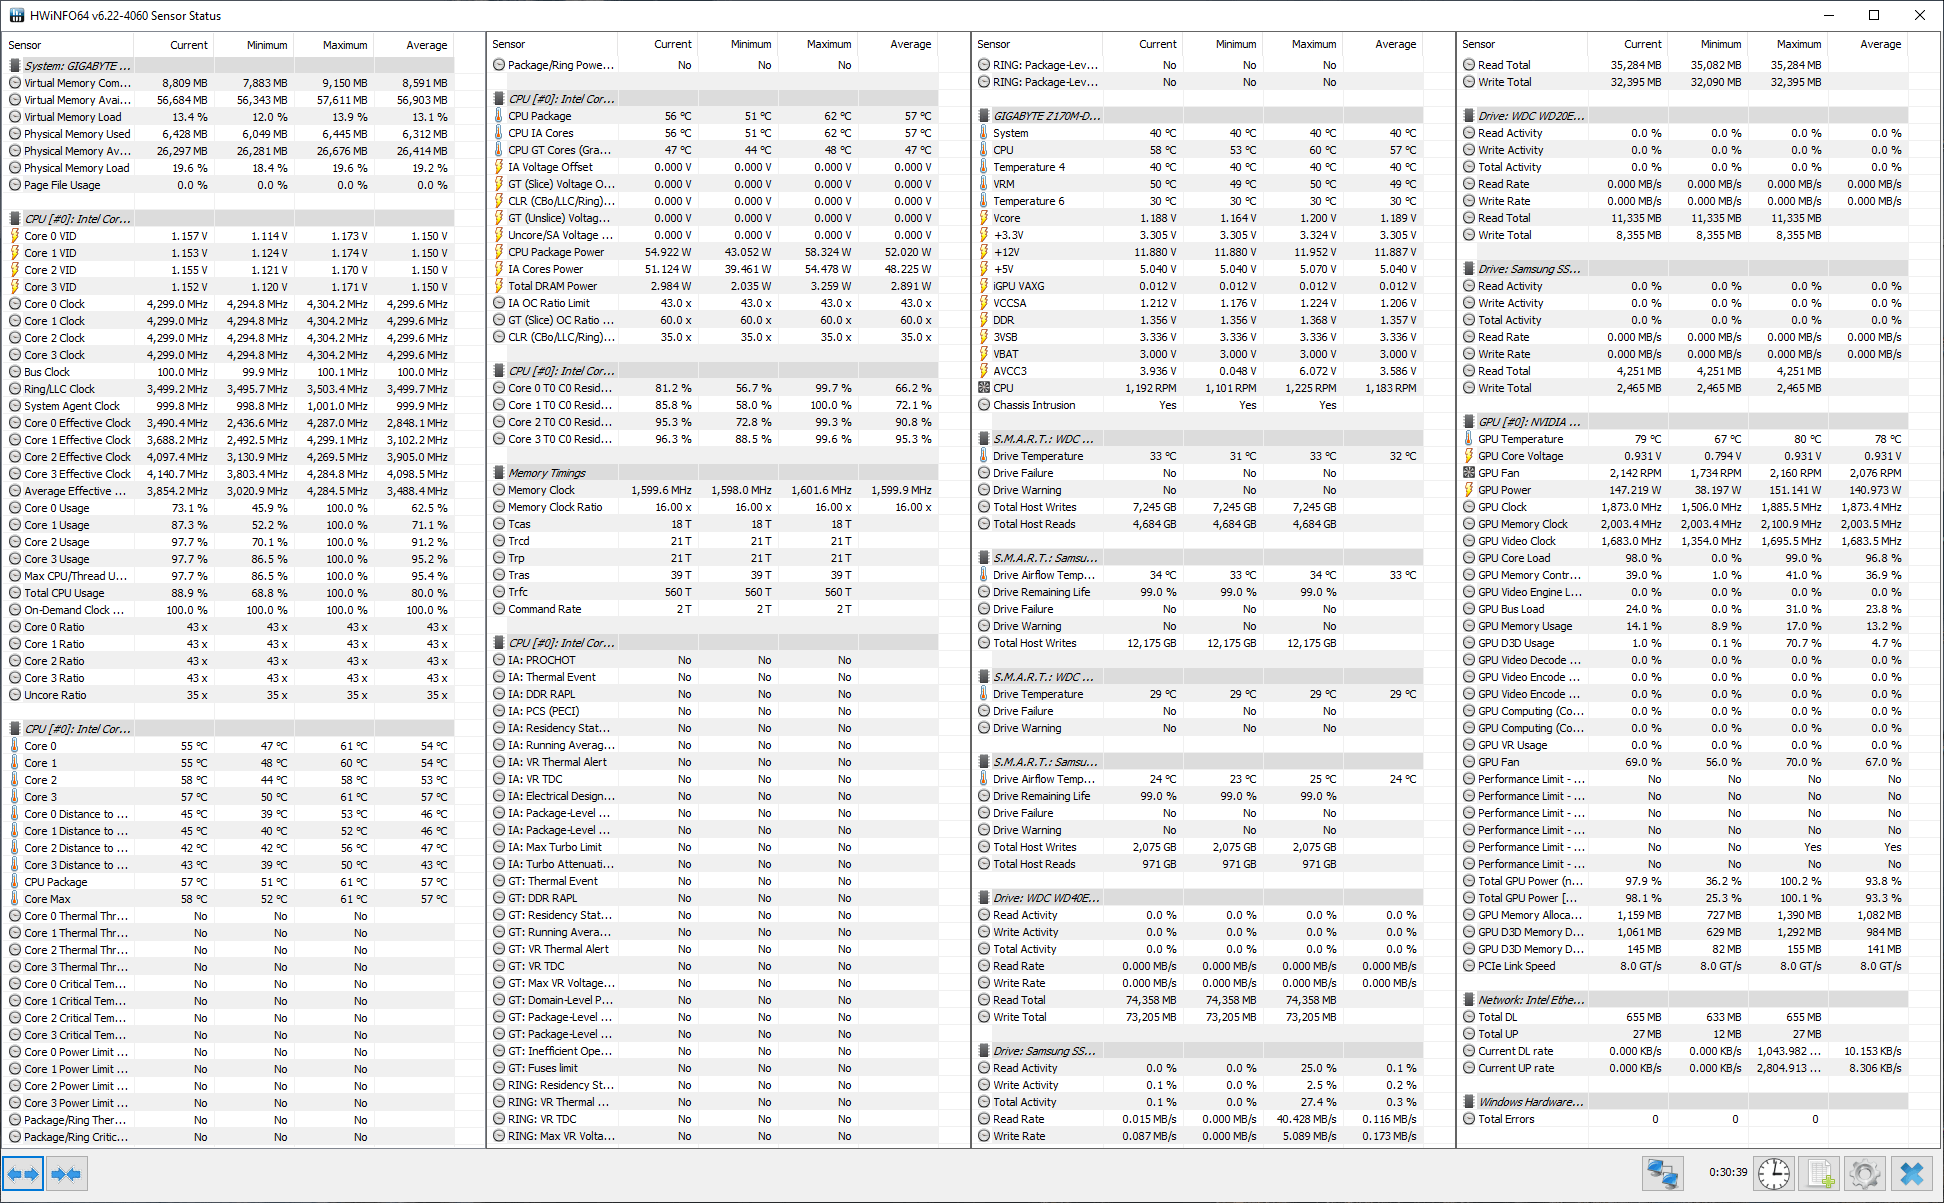
Task: Select the Total CPU Usage row
Action: tap(64, 593)
